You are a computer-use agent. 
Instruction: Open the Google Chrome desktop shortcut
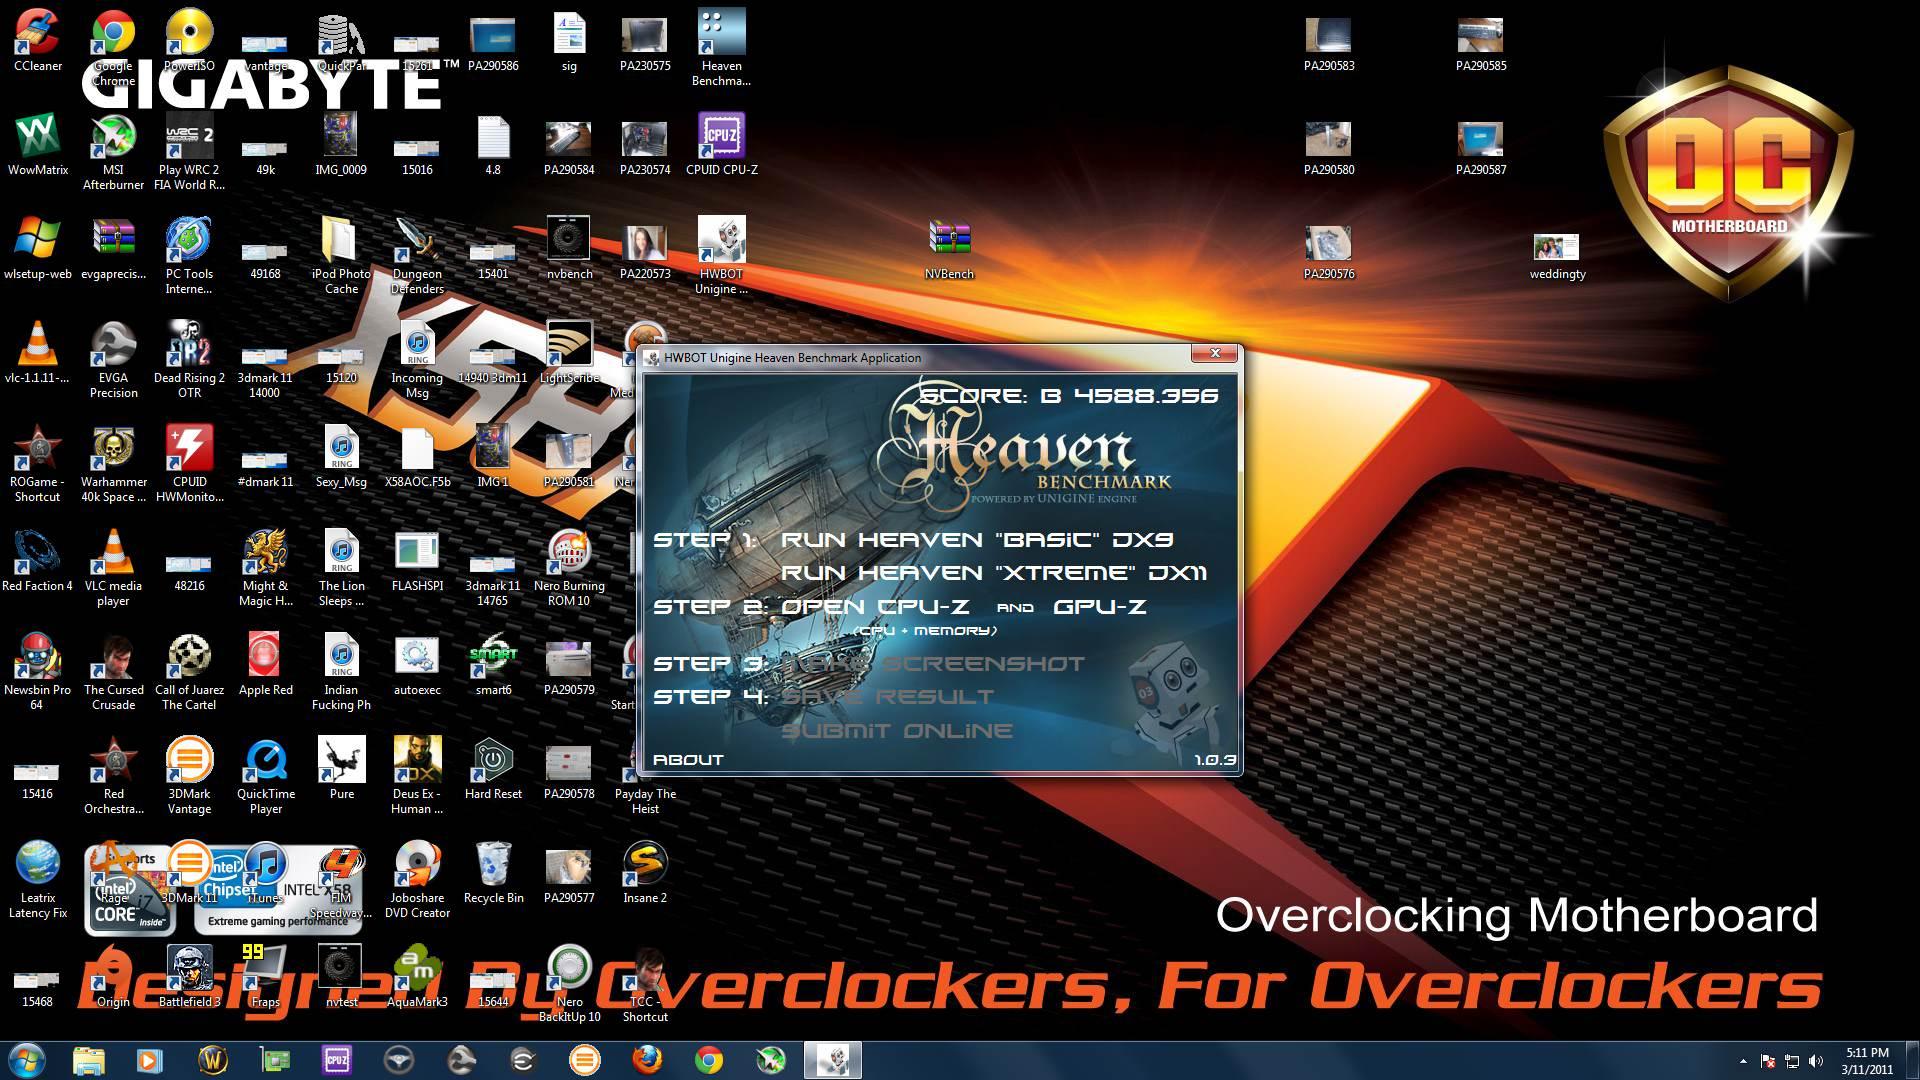[113, 48]
